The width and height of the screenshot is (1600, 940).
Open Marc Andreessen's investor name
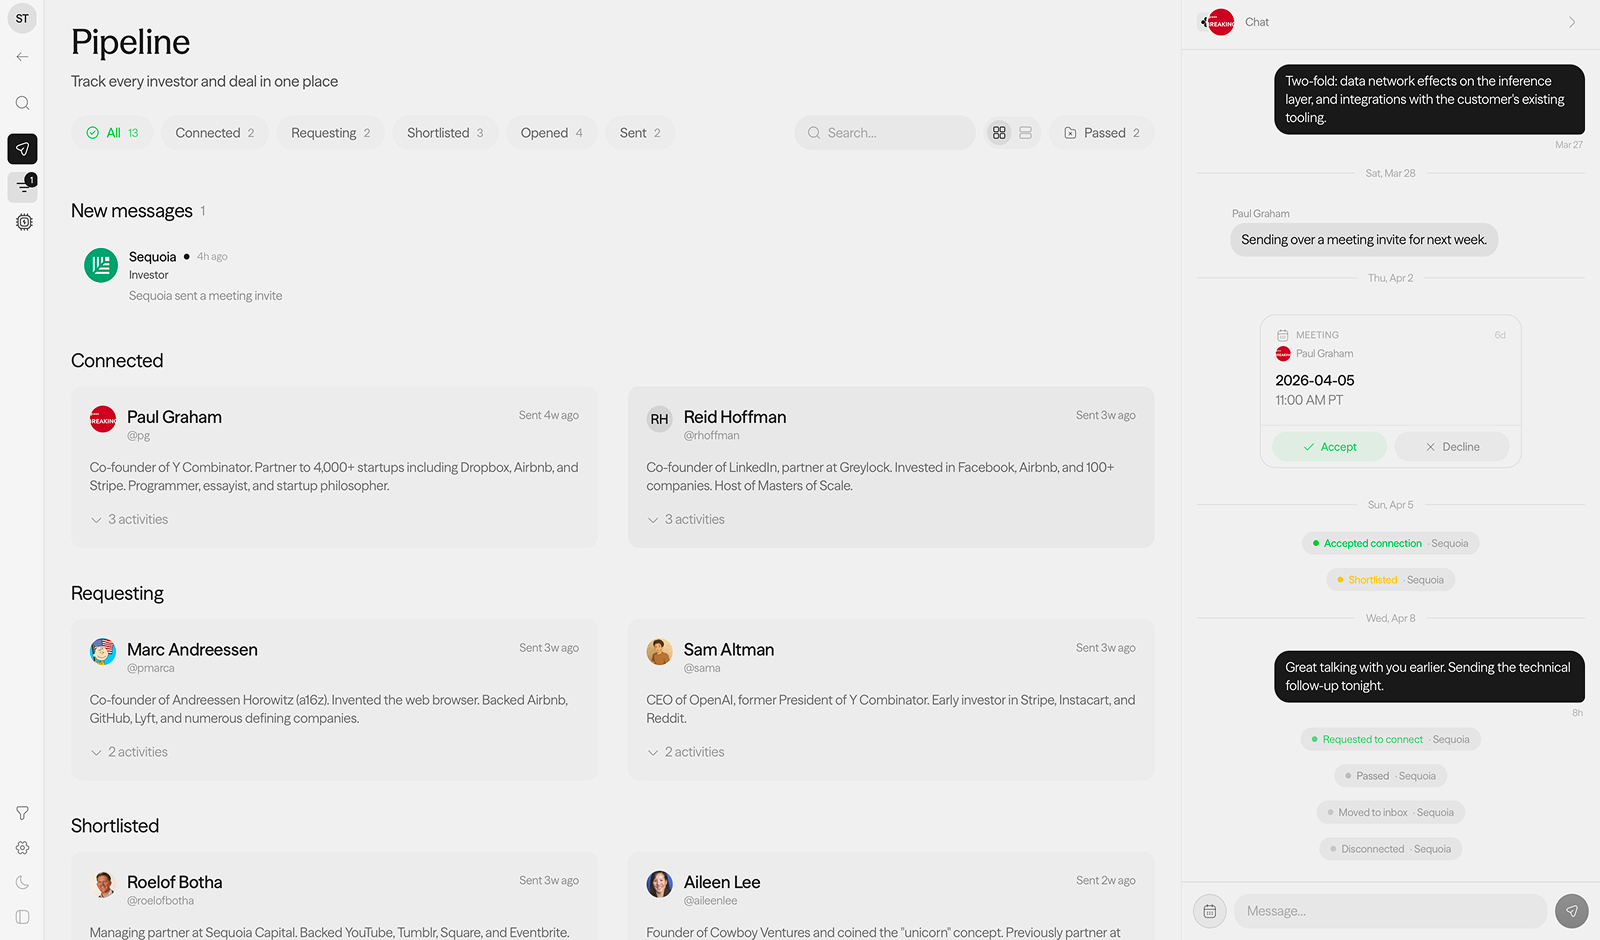coord(192,650)
